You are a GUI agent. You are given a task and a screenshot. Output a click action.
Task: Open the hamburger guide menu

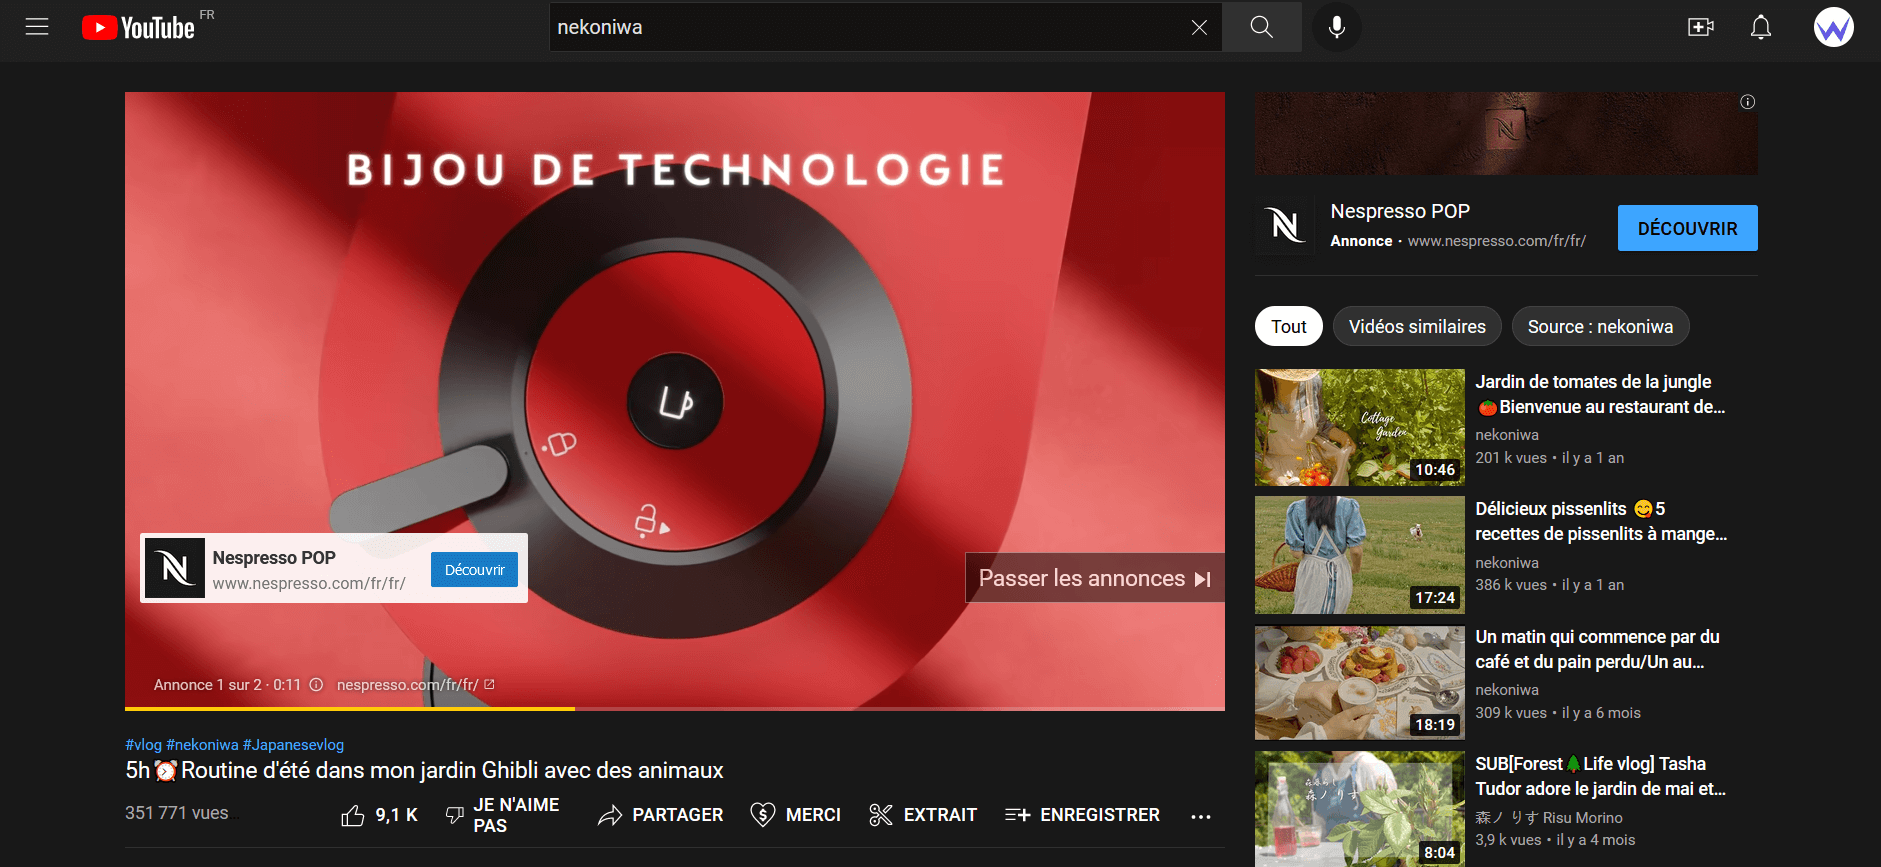(x=37, y=27)
